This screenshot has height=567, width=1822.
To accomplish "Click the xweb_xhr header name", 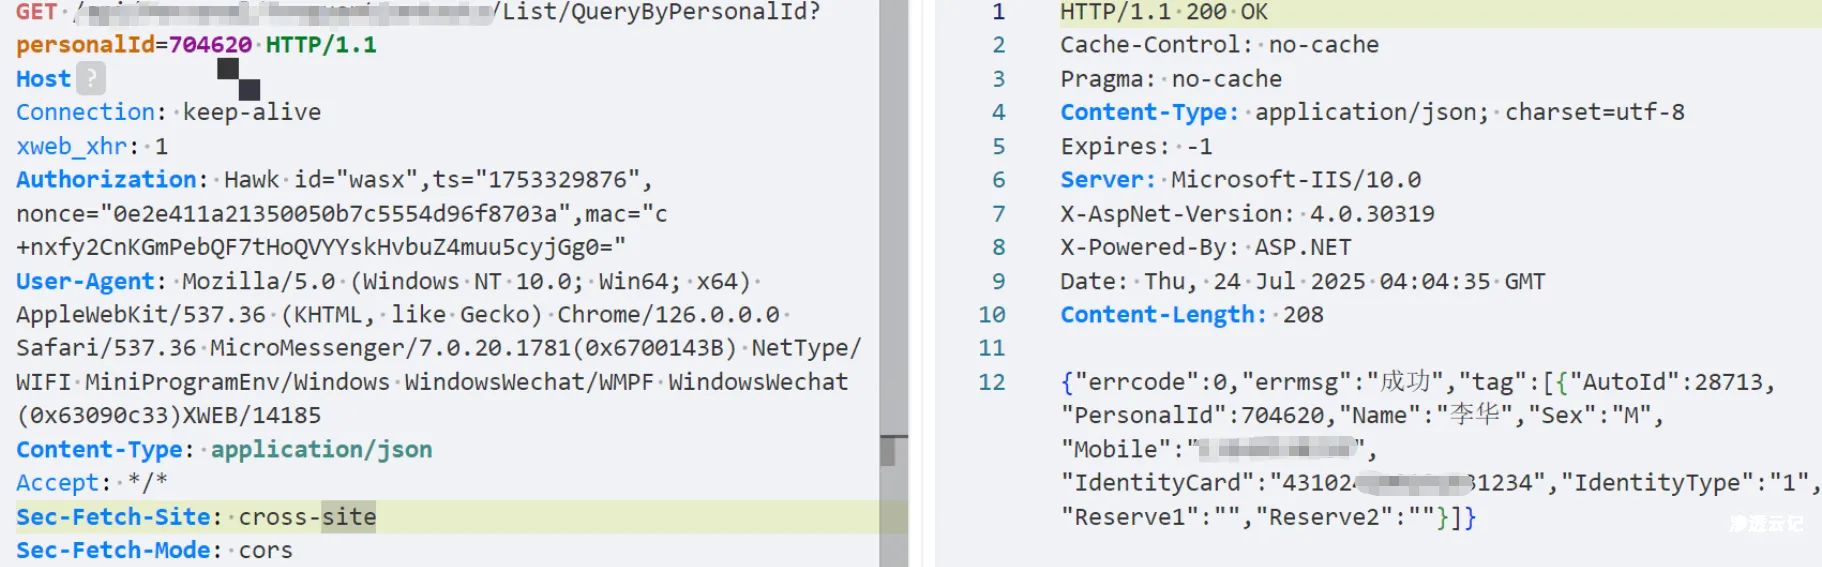I will click(71, 146).
